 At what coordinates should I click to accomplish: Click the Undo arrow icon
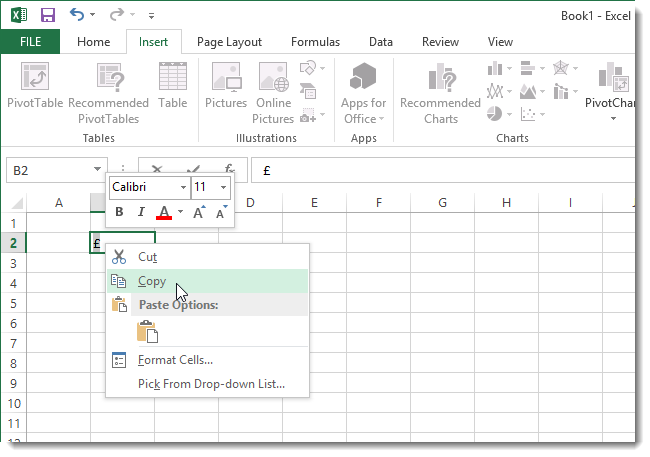(77, 15)
